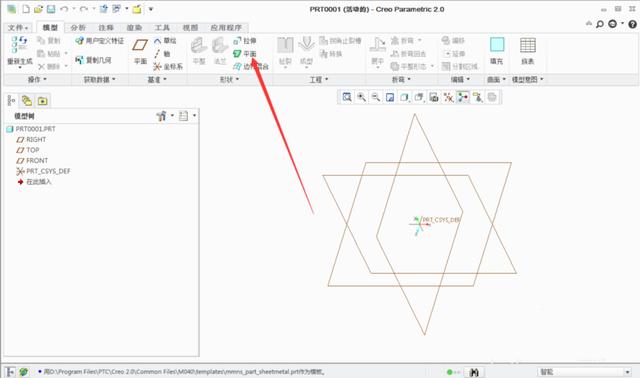The width and height of the screenshot is (640, 378).
Task: Open View Manager in the graphics toolbar
Action: tap(434, 97)
